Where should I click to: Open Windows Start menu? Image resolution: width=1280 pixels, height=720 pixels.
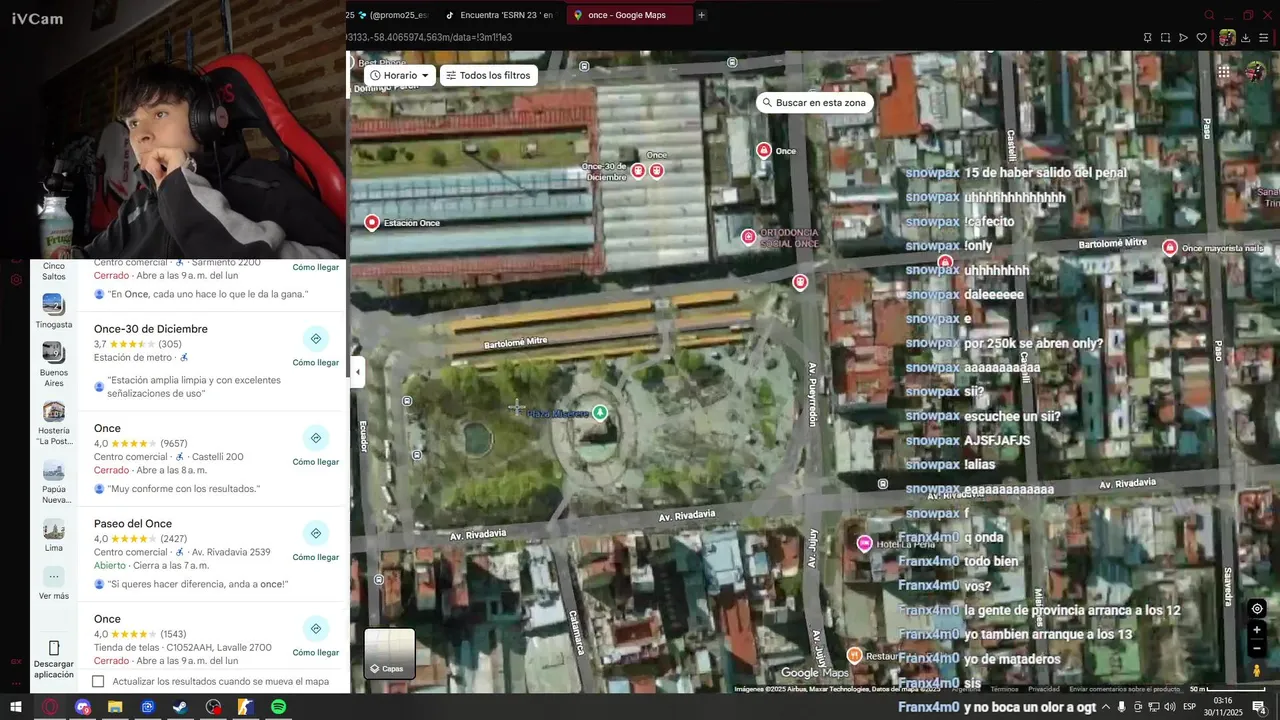[x=16, y=707]
